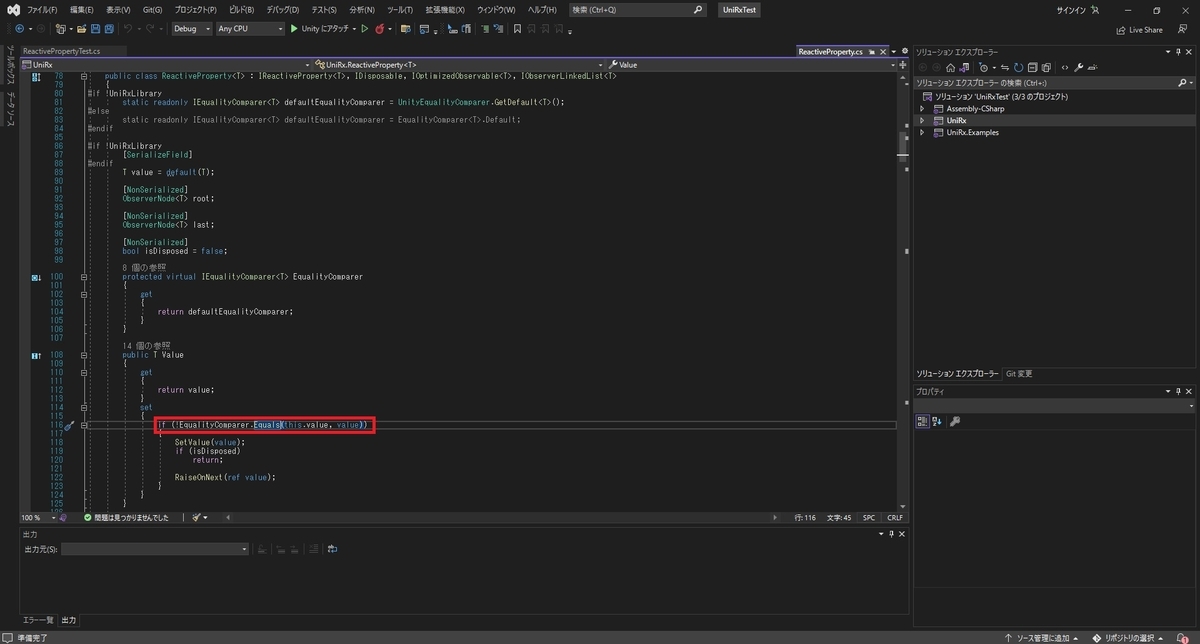
Task: Open the output source combo box
Action: coord(155,549)
